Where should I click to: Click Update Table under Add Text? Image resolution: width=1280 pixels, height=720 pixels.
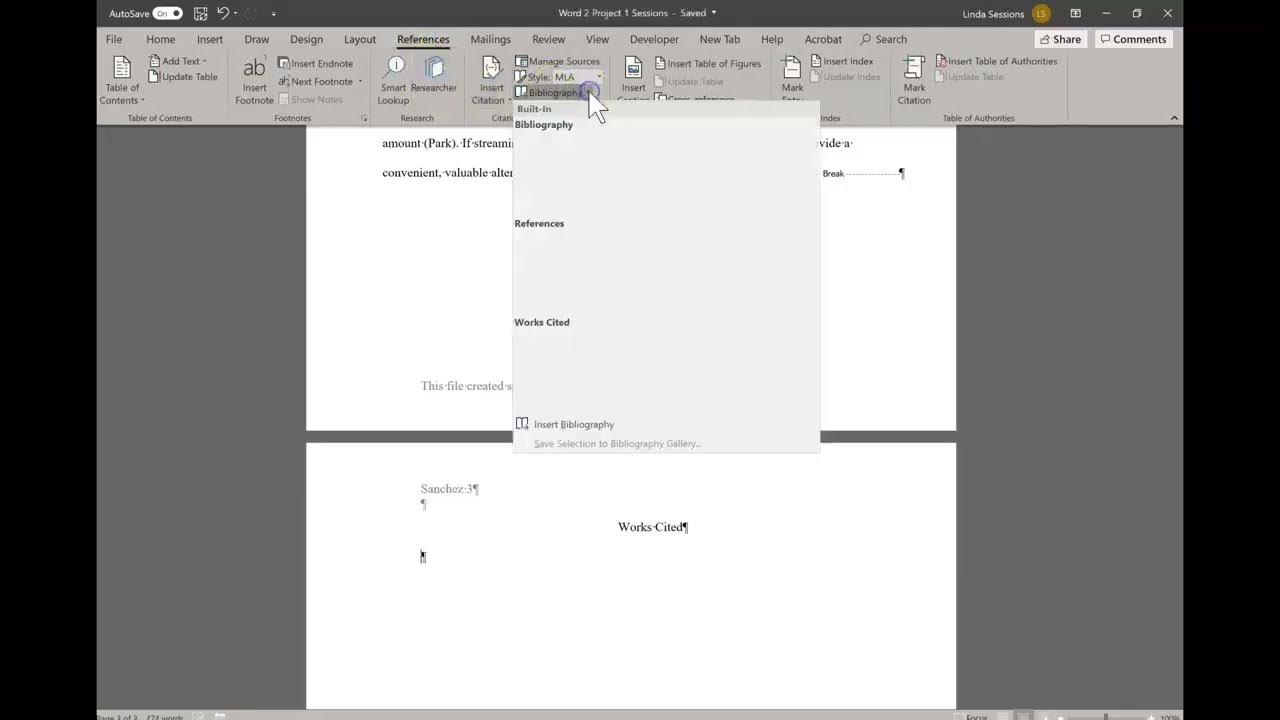pos(183,77)
